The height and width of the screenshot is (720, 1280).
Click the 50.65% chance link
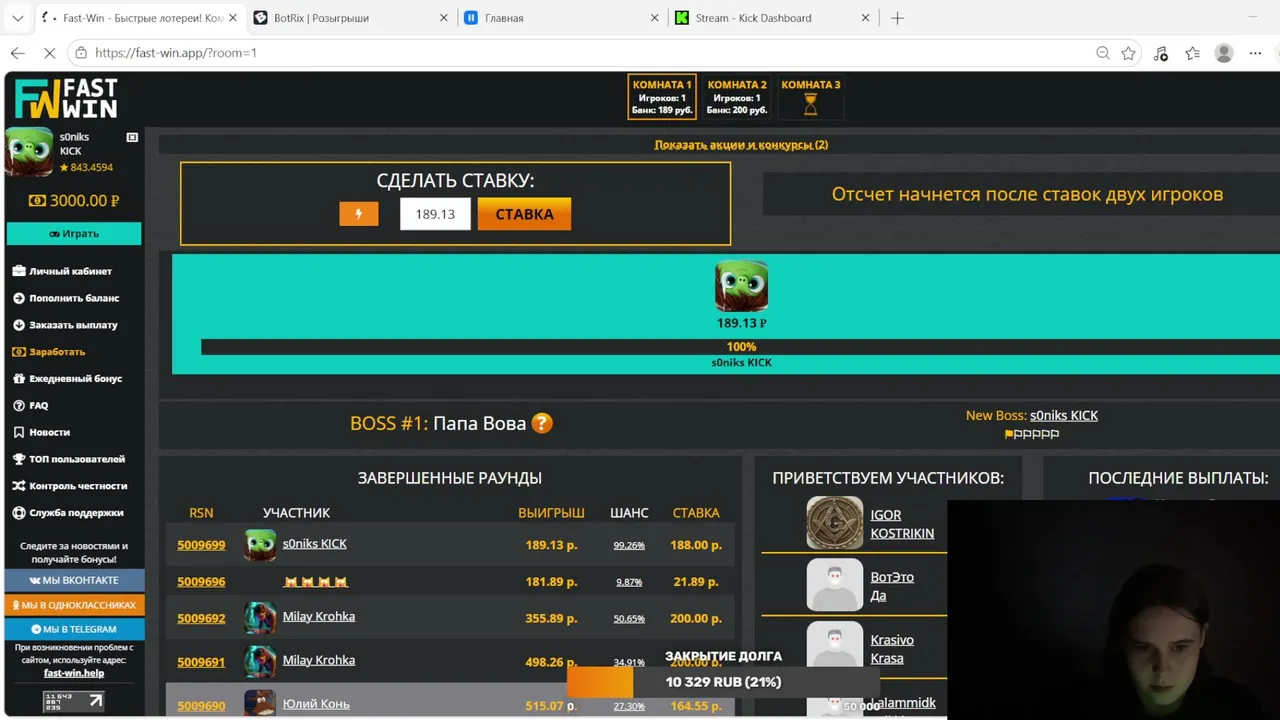pos(629,619)
